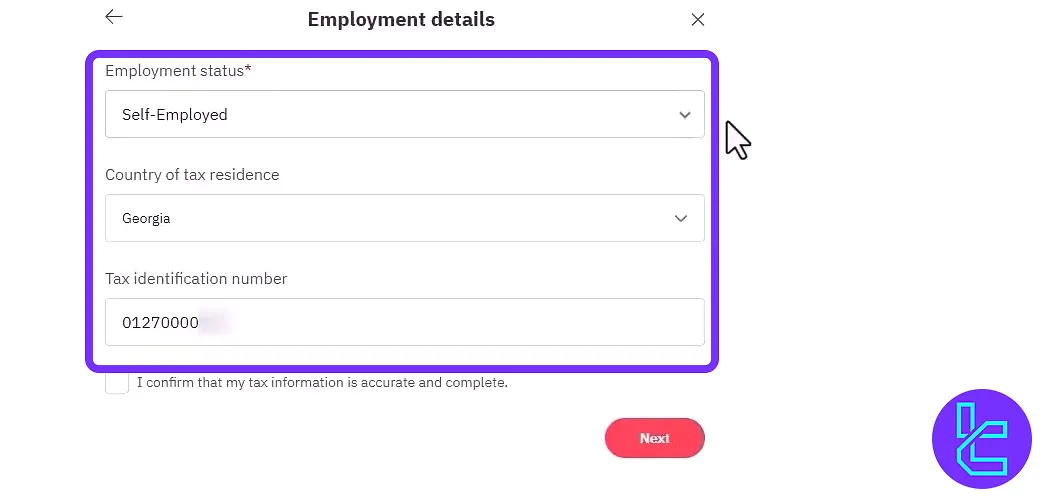Select the 'Georgia' value text
This screenshot has height=499, width=1042.
click(146, 218)
